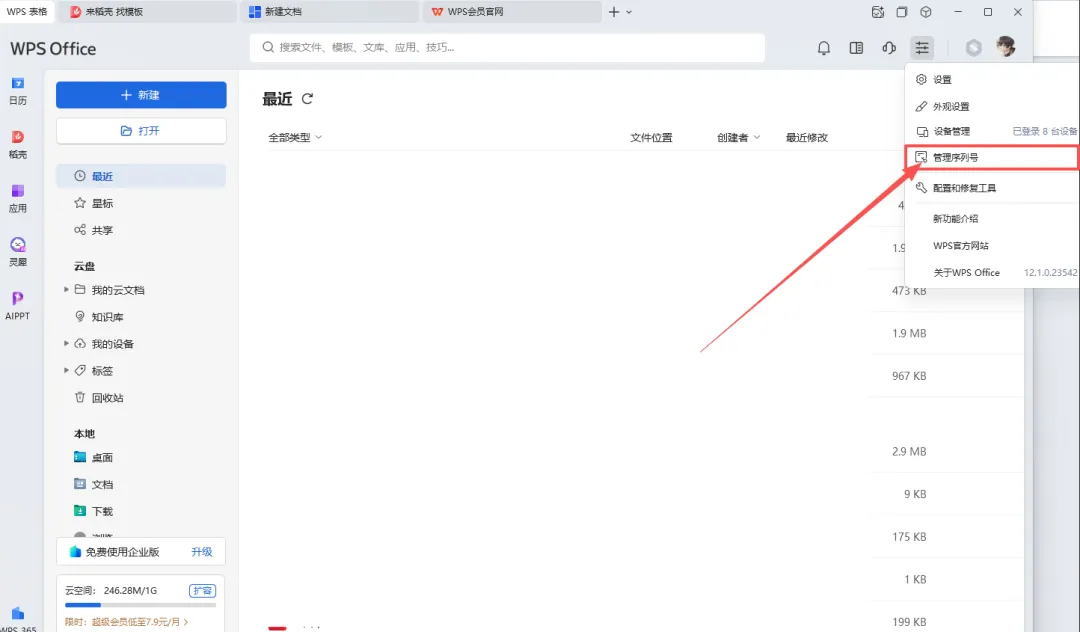Click the hexagon membership badge icon
Image resolution: width=1080 pixels, height=632 pixels.
click(x=973, y=48)
